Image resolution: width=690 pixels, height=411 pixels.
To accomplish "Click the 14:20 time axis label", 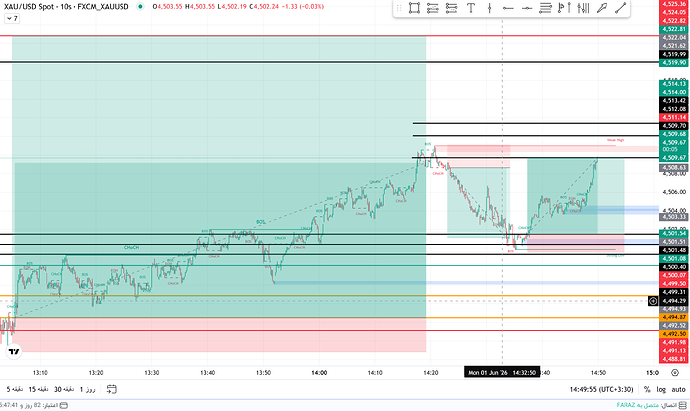I will [x=431, y=373].
